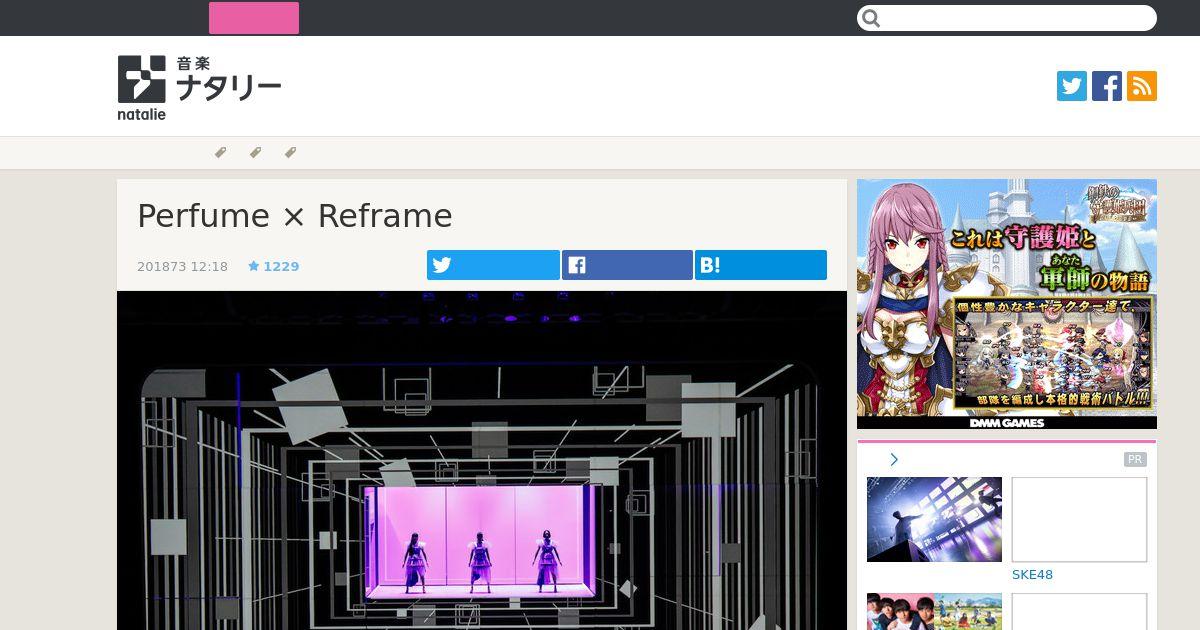1200x630 pixels.
Task: Click the second tag icon in the navigation bar
Action: tap(256, 153)
